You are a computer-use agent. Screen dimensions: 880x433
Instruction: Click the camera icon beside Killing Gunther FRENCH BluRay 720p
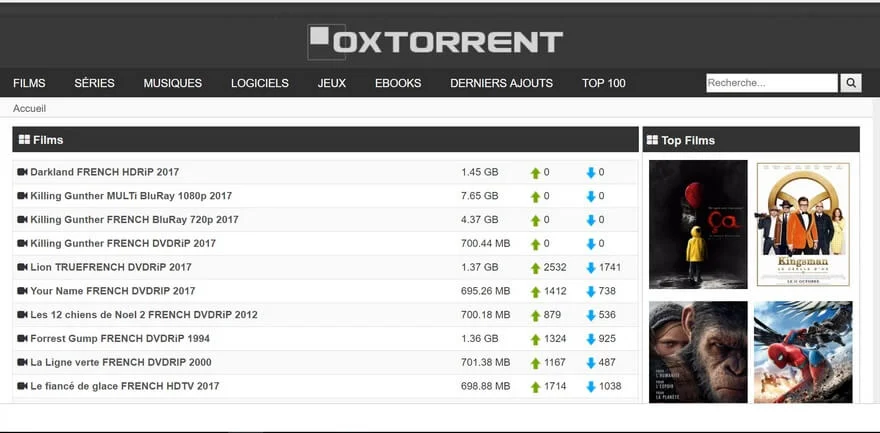22,220
